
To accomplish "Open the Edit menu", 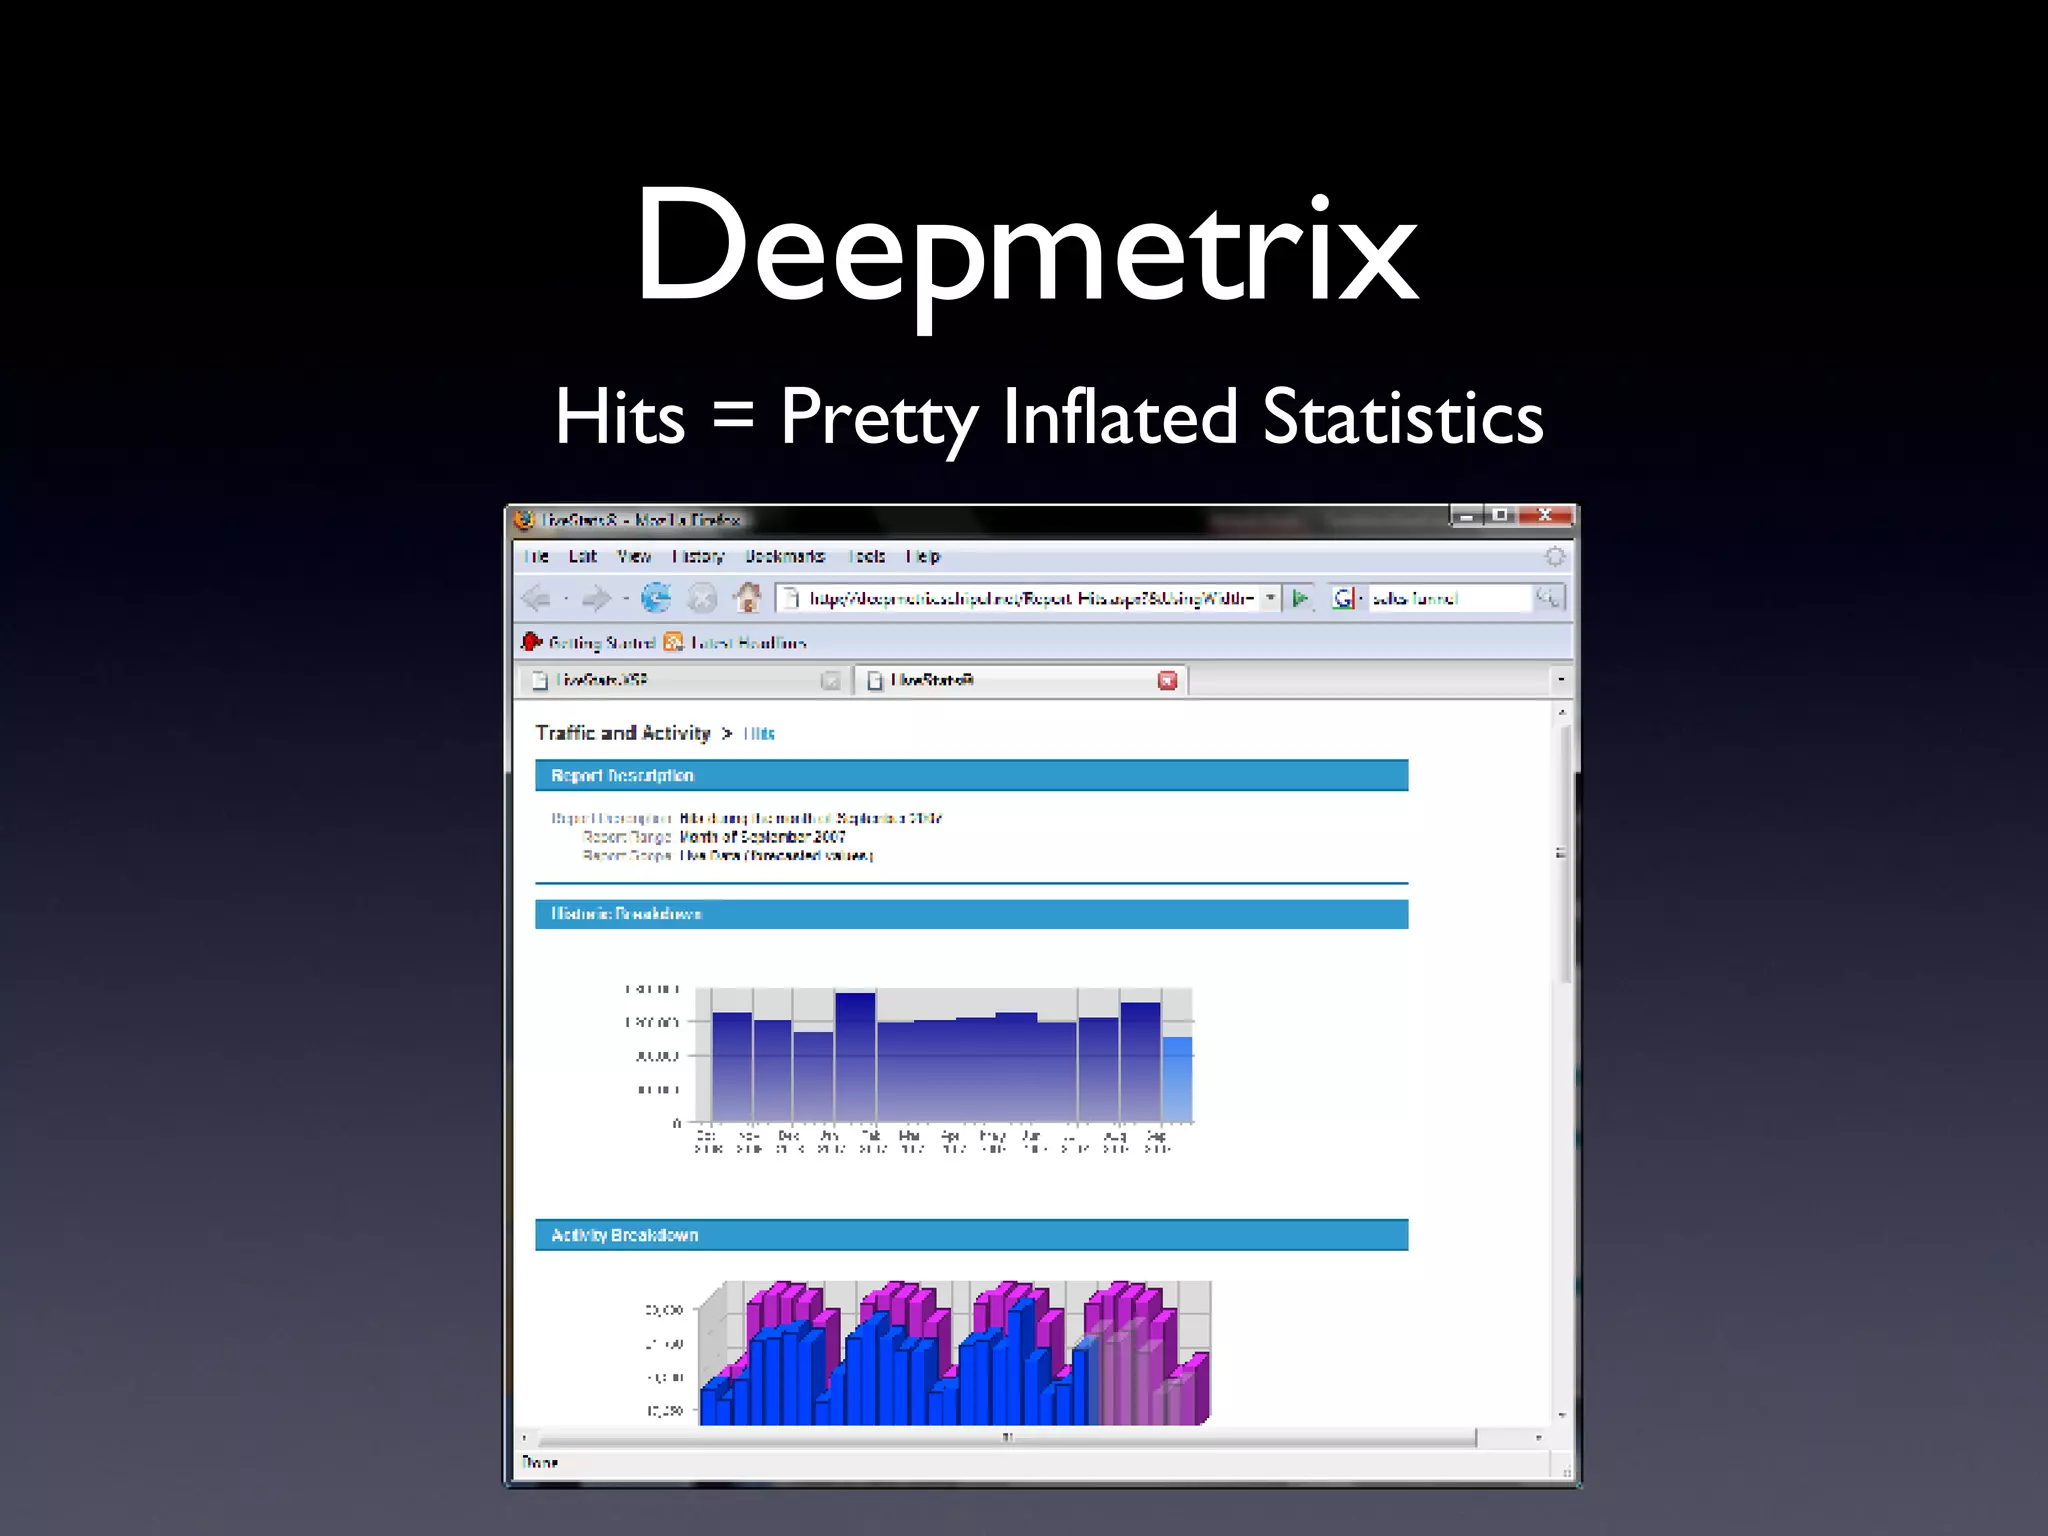I will [582, 556].
